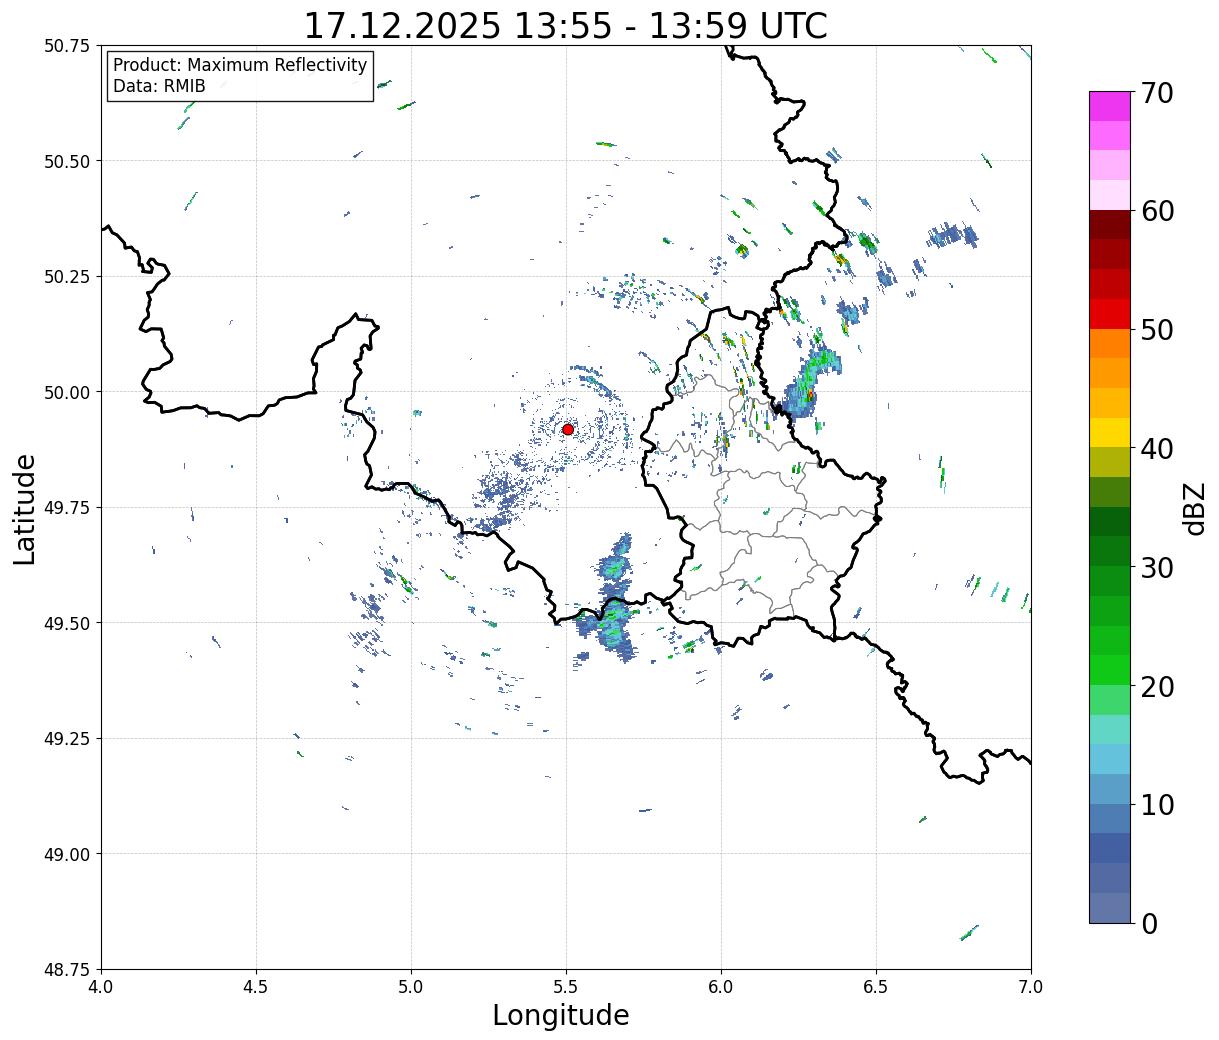Screen dimensions: 1219x1040
Task: Click latitude tick label 50.25
Action: 67,277
